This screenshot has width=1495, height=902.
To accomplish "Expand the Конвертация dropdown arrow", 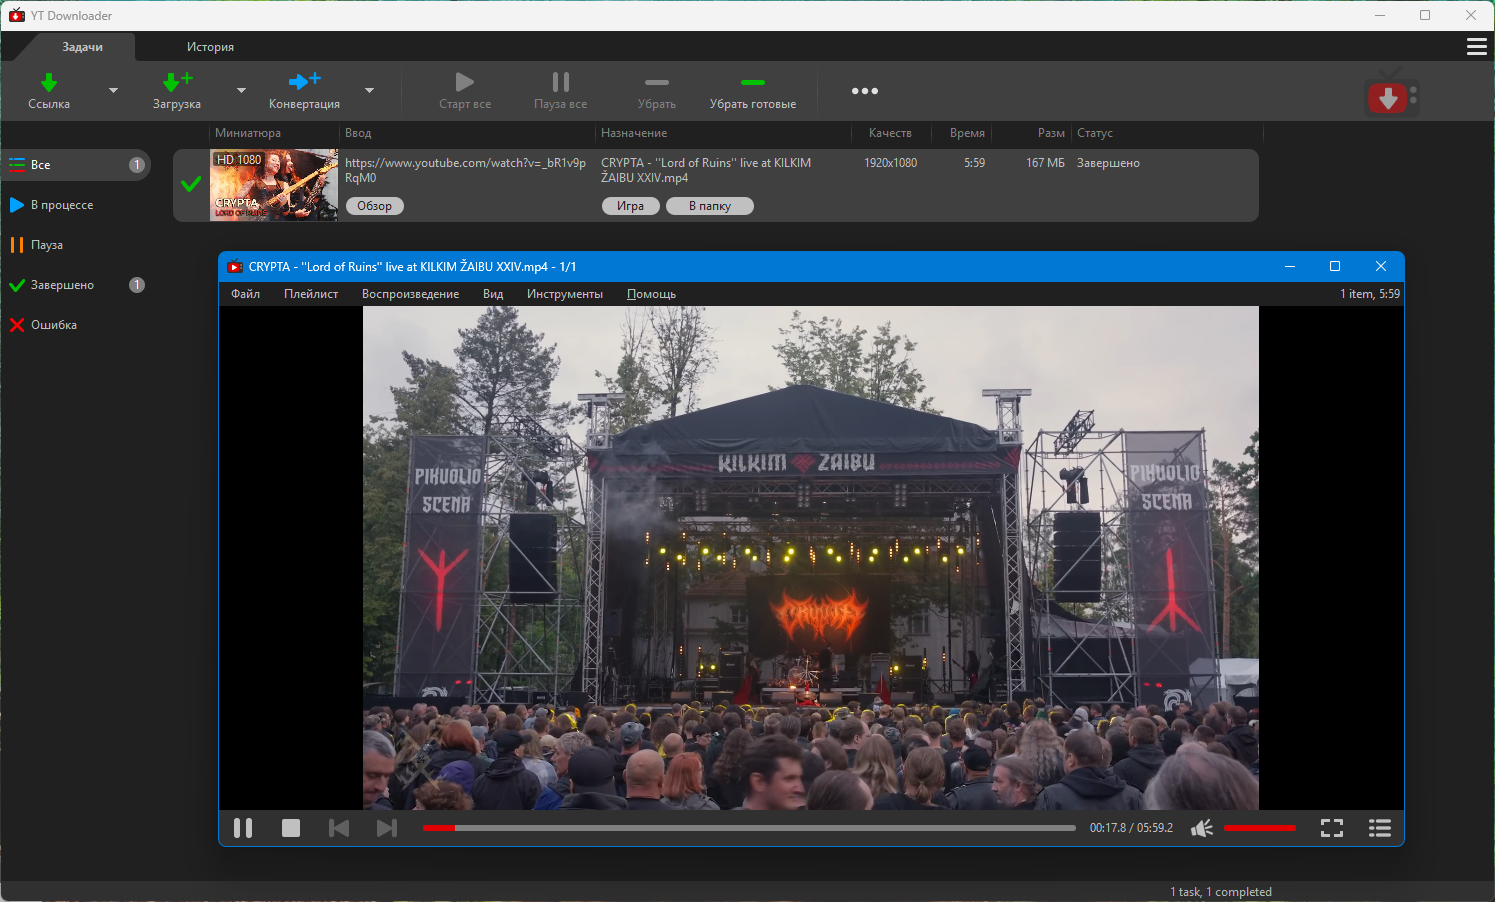I will [369, 91].
